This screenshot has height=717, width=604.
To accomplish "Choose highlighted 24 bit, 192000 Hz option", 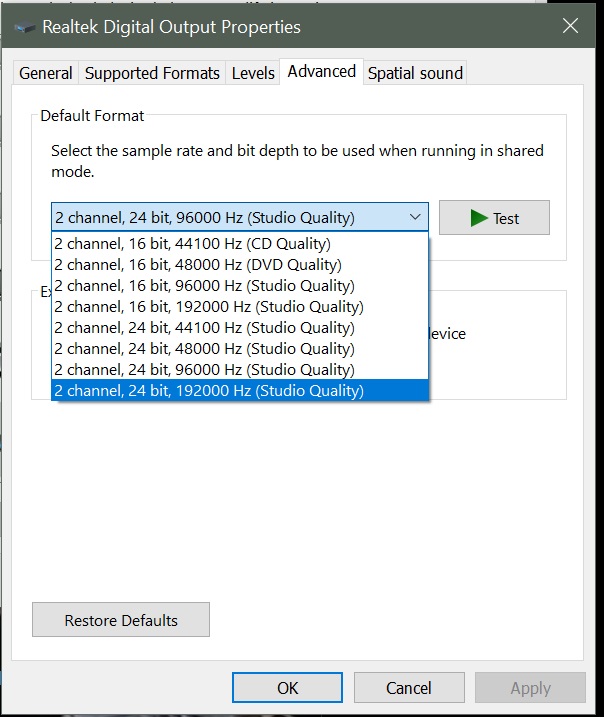I will pos(240,391).
